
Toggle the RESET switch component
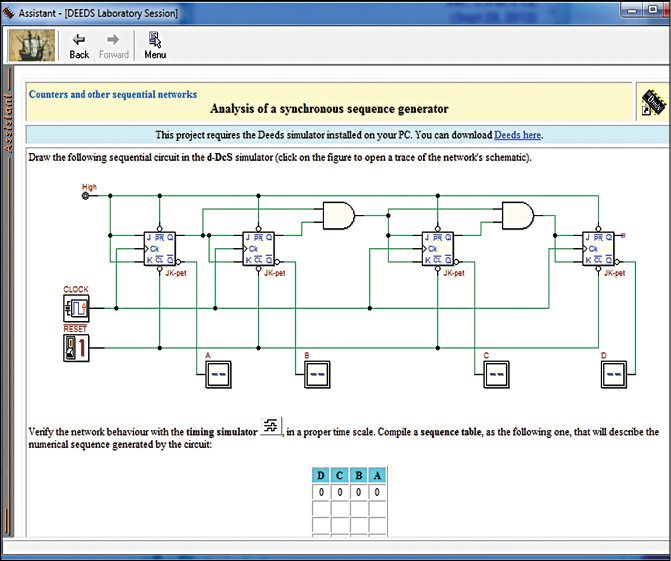click(x=77, y=348)
